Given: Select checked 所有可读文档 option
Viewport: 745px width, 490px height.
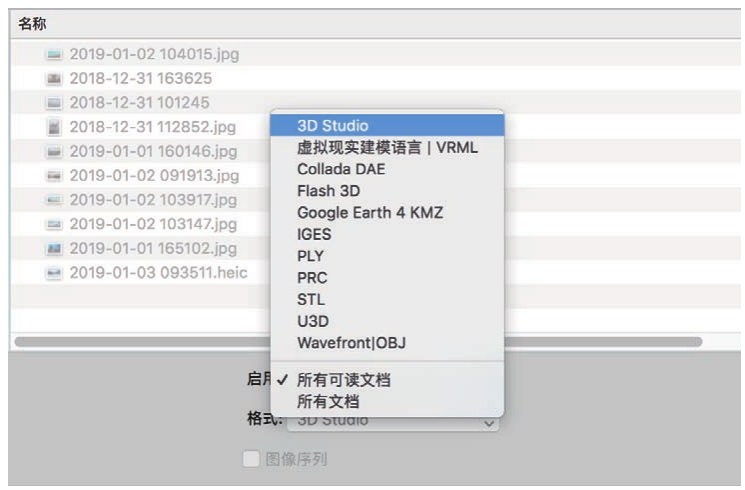Looking at the screenshot, I should click(x=387, y=380).
